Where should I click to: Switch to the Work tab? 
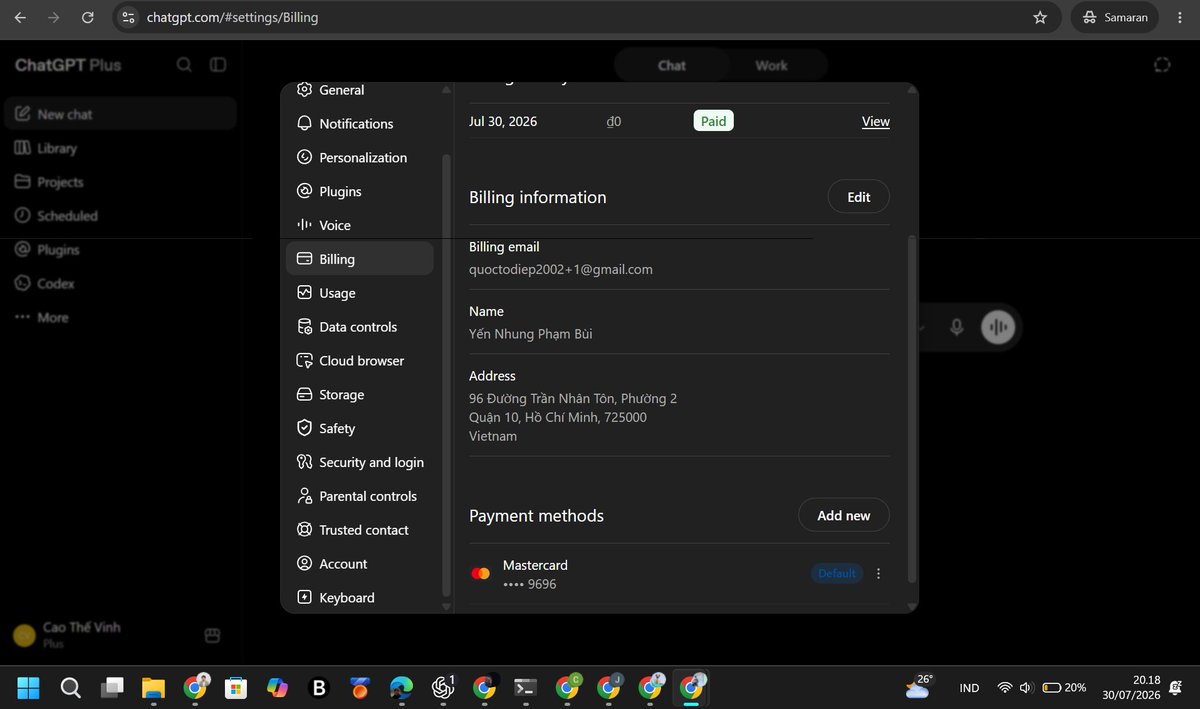click(x=771, y=65)
